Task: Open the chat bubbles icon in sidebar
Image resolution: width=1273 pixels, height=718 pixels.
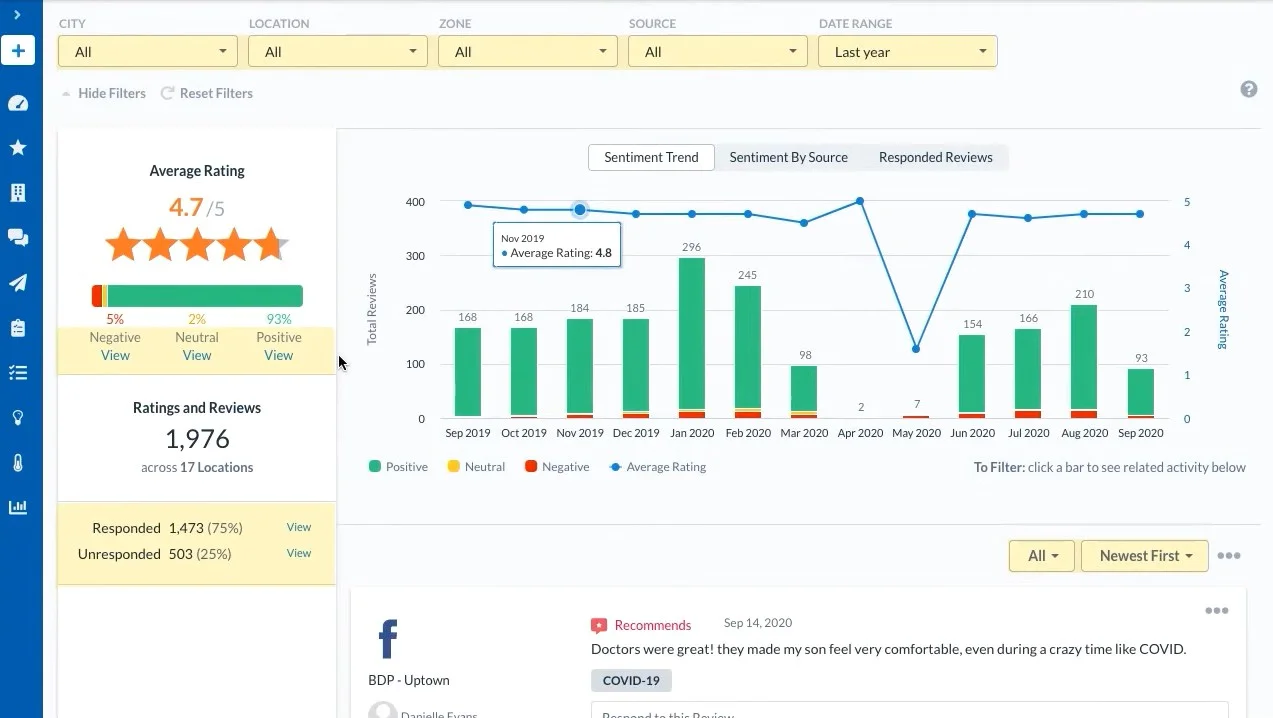Action: coord(18,238)
